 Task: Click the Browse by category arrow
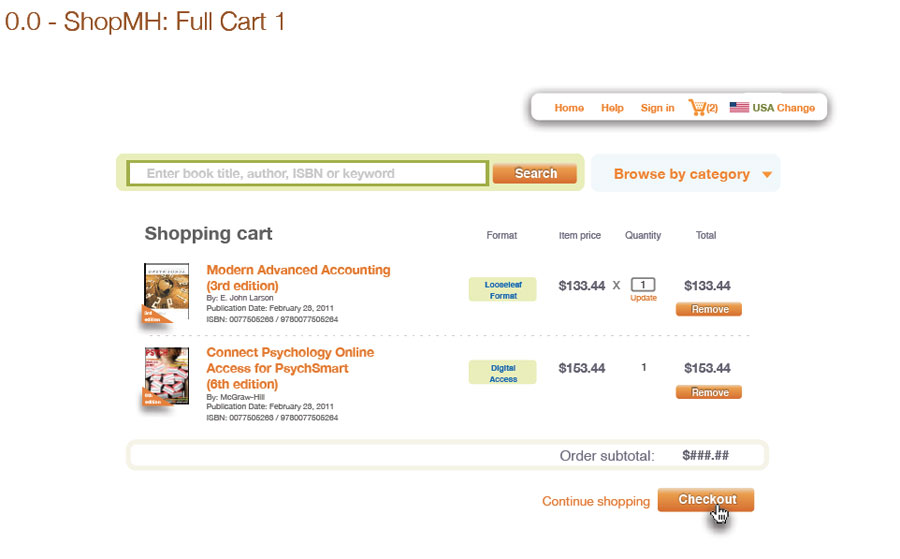tap(767, 175)
